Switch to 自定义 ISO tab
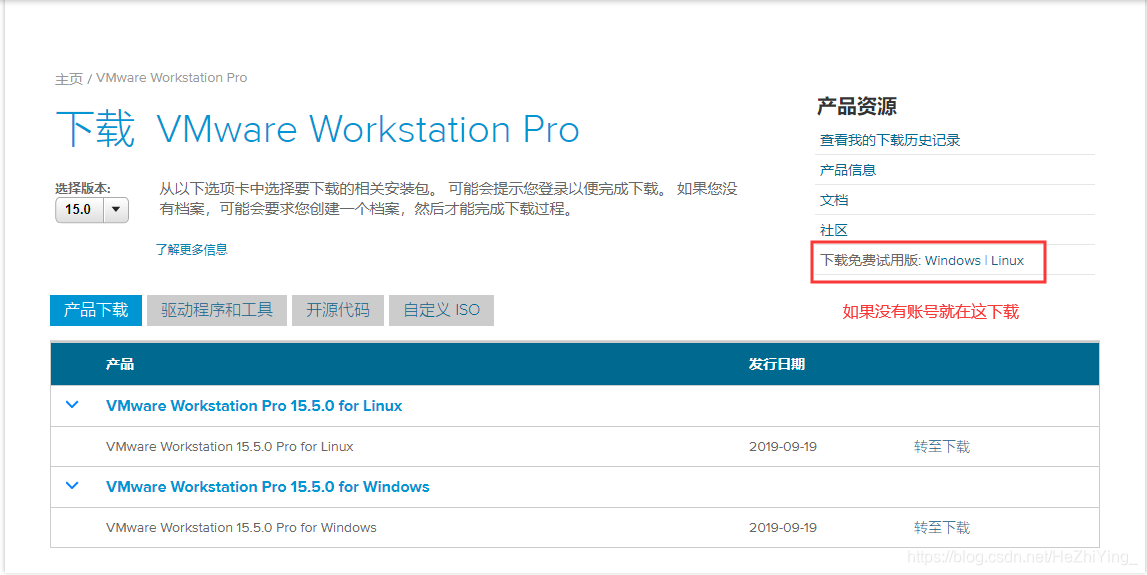The image size is (1147, 575). [441, 310]
